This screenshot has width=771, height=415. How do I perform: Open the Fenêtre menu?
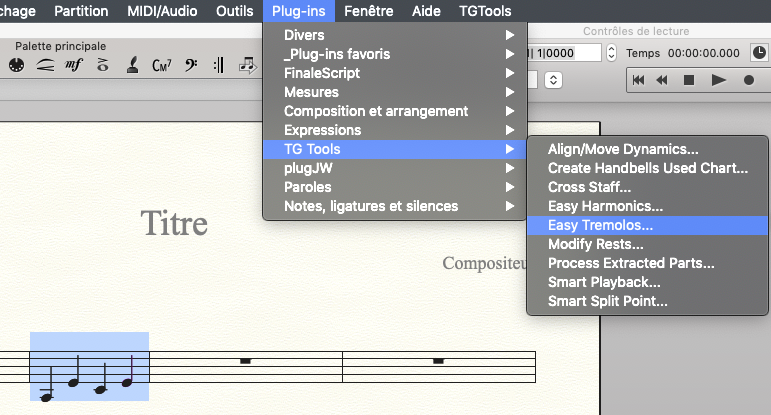[x=369, y=11]
